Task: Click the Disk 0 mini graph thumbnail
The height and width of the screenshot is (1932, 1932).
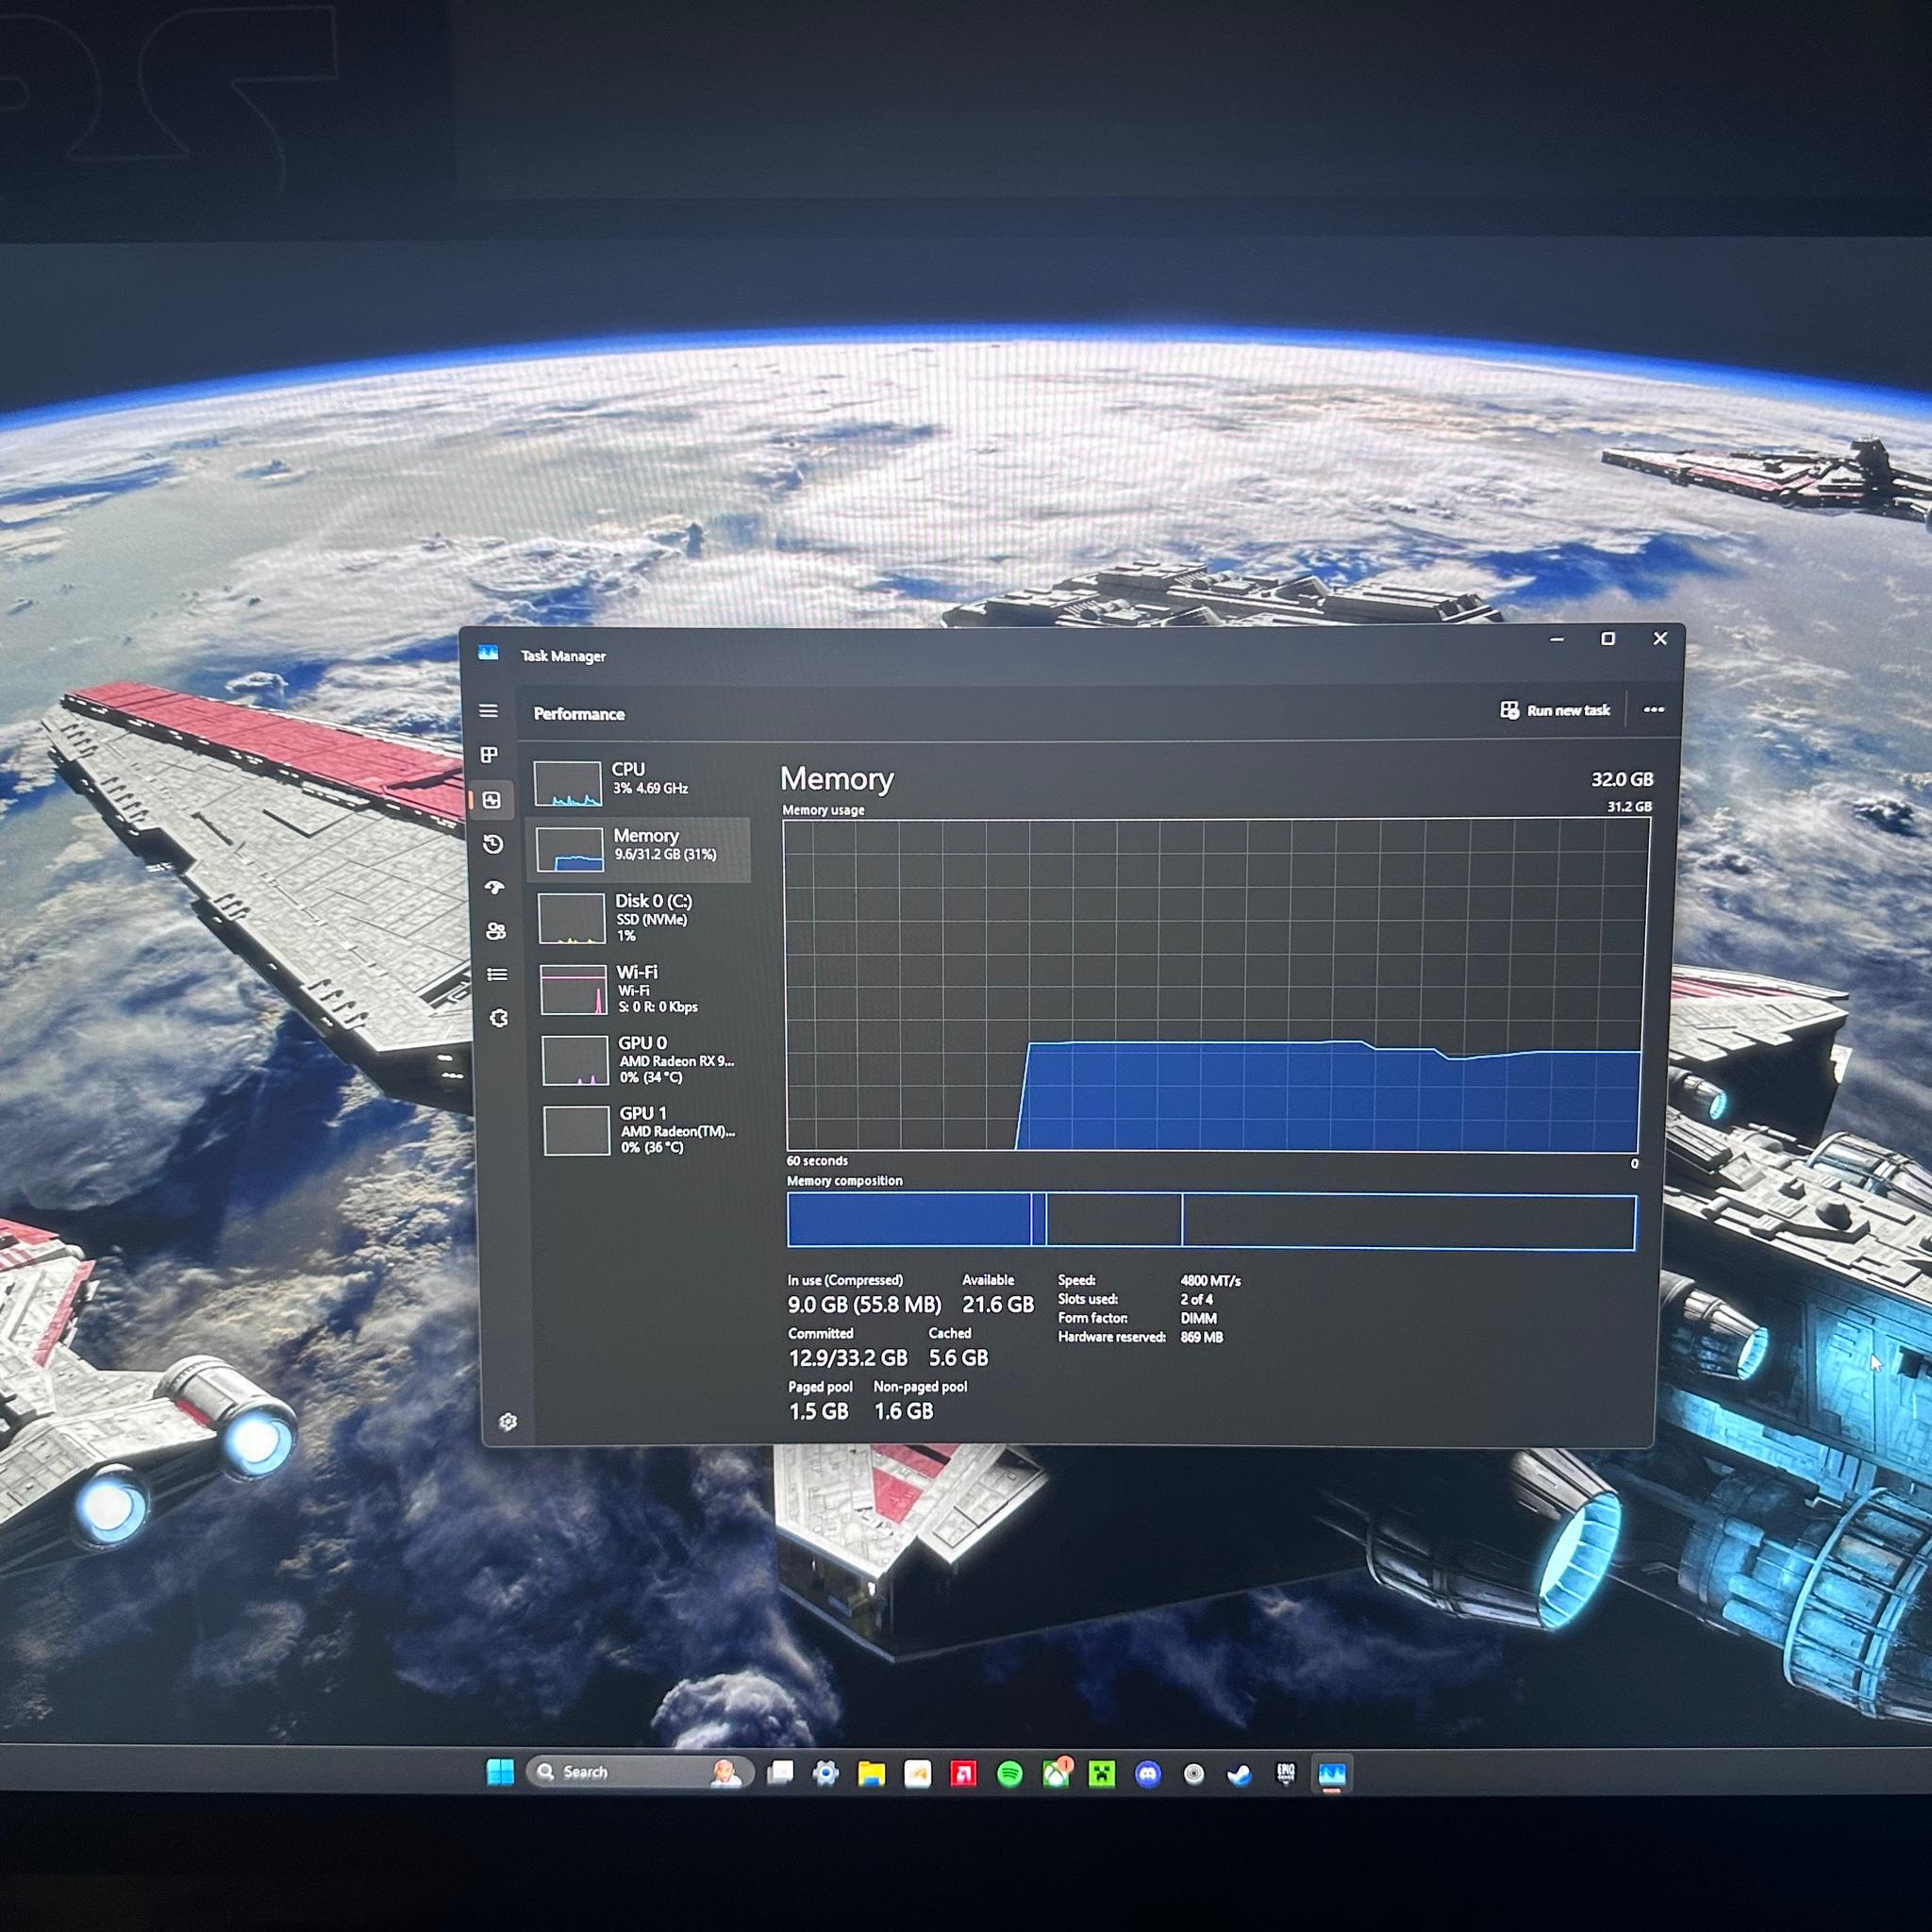Action: (x=571, y=918)
